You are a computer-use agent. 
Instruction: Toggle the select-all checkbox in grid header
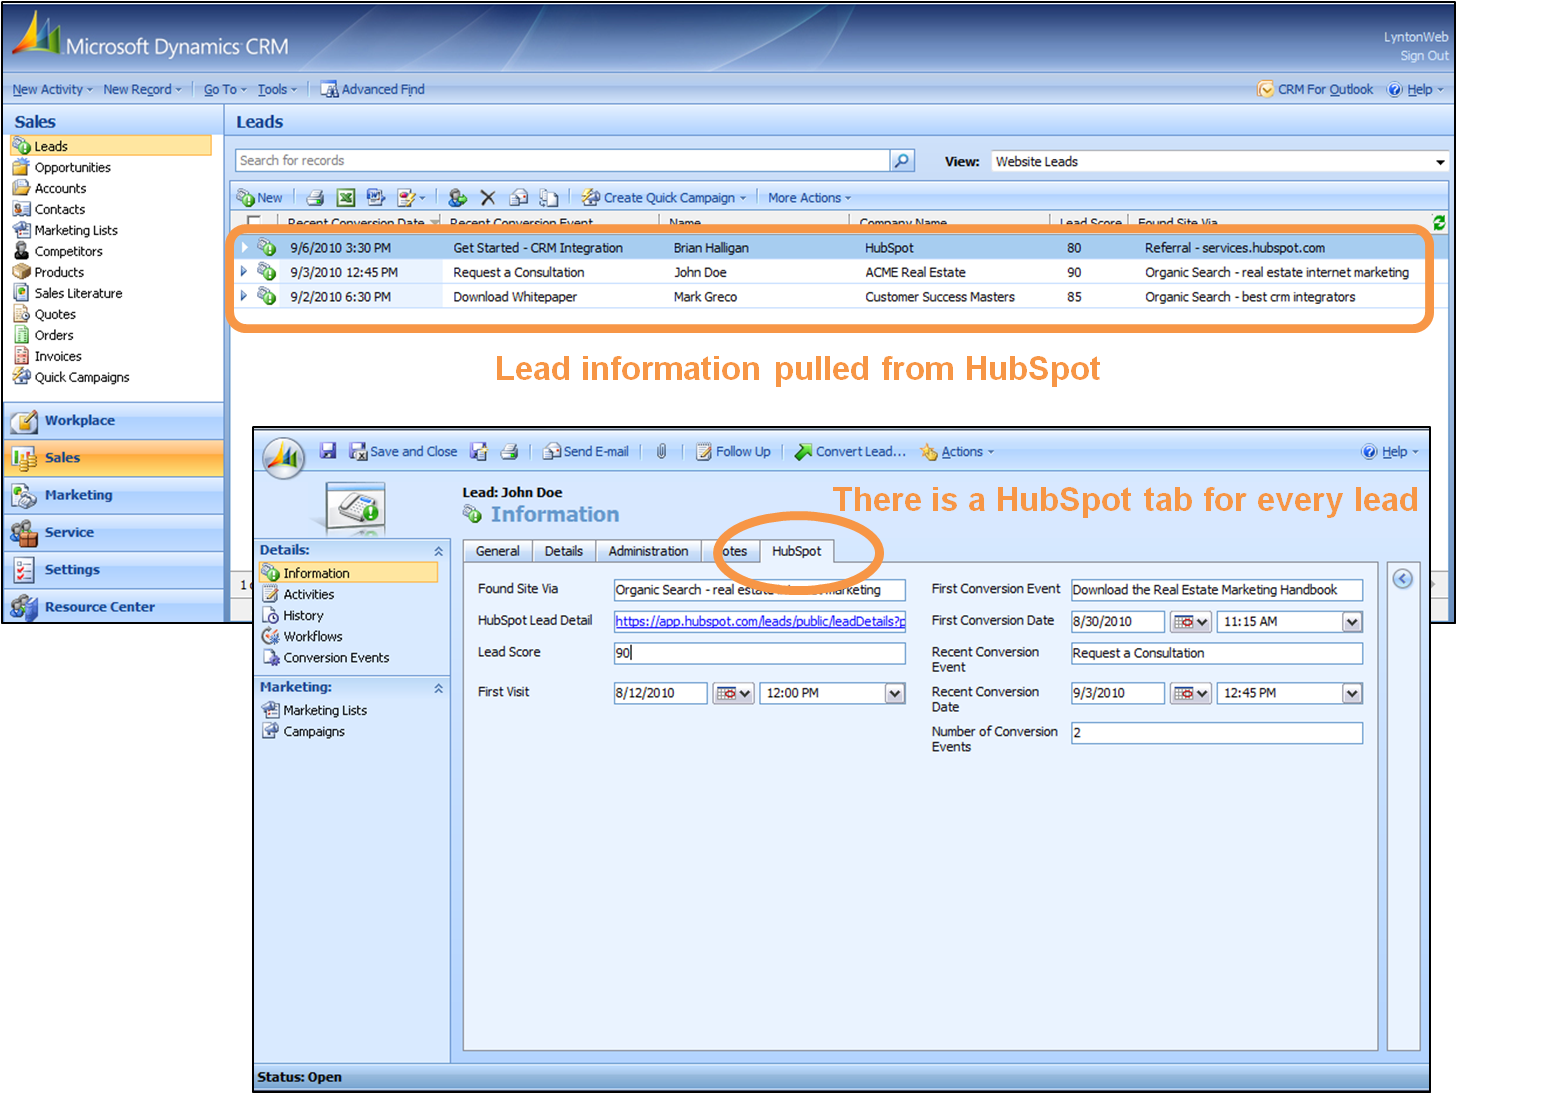(254, 222)
